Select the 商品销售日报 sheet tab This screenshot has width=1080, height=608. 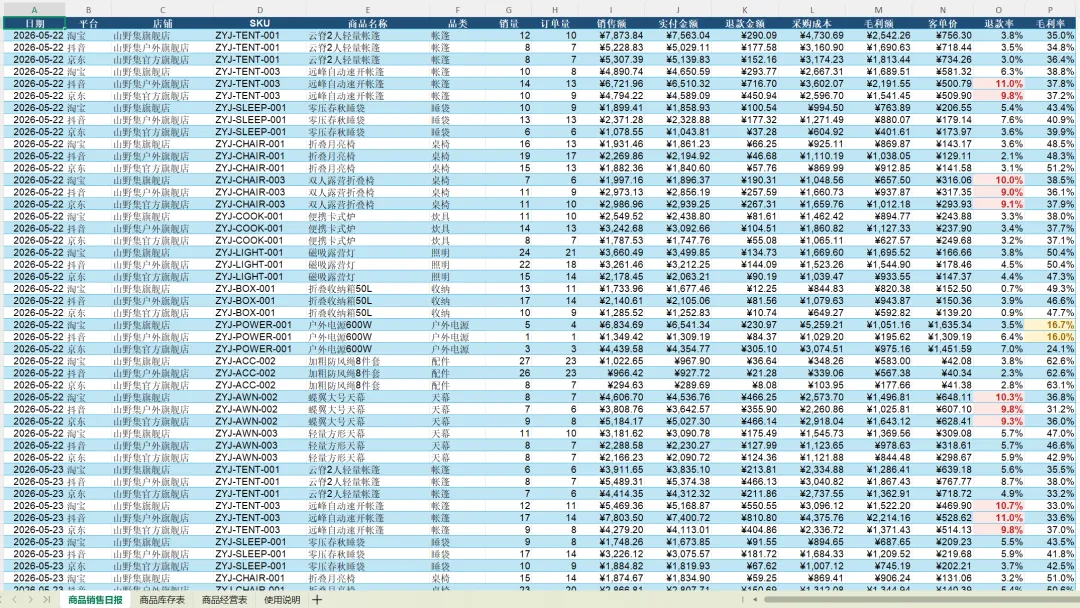point(95,600)
